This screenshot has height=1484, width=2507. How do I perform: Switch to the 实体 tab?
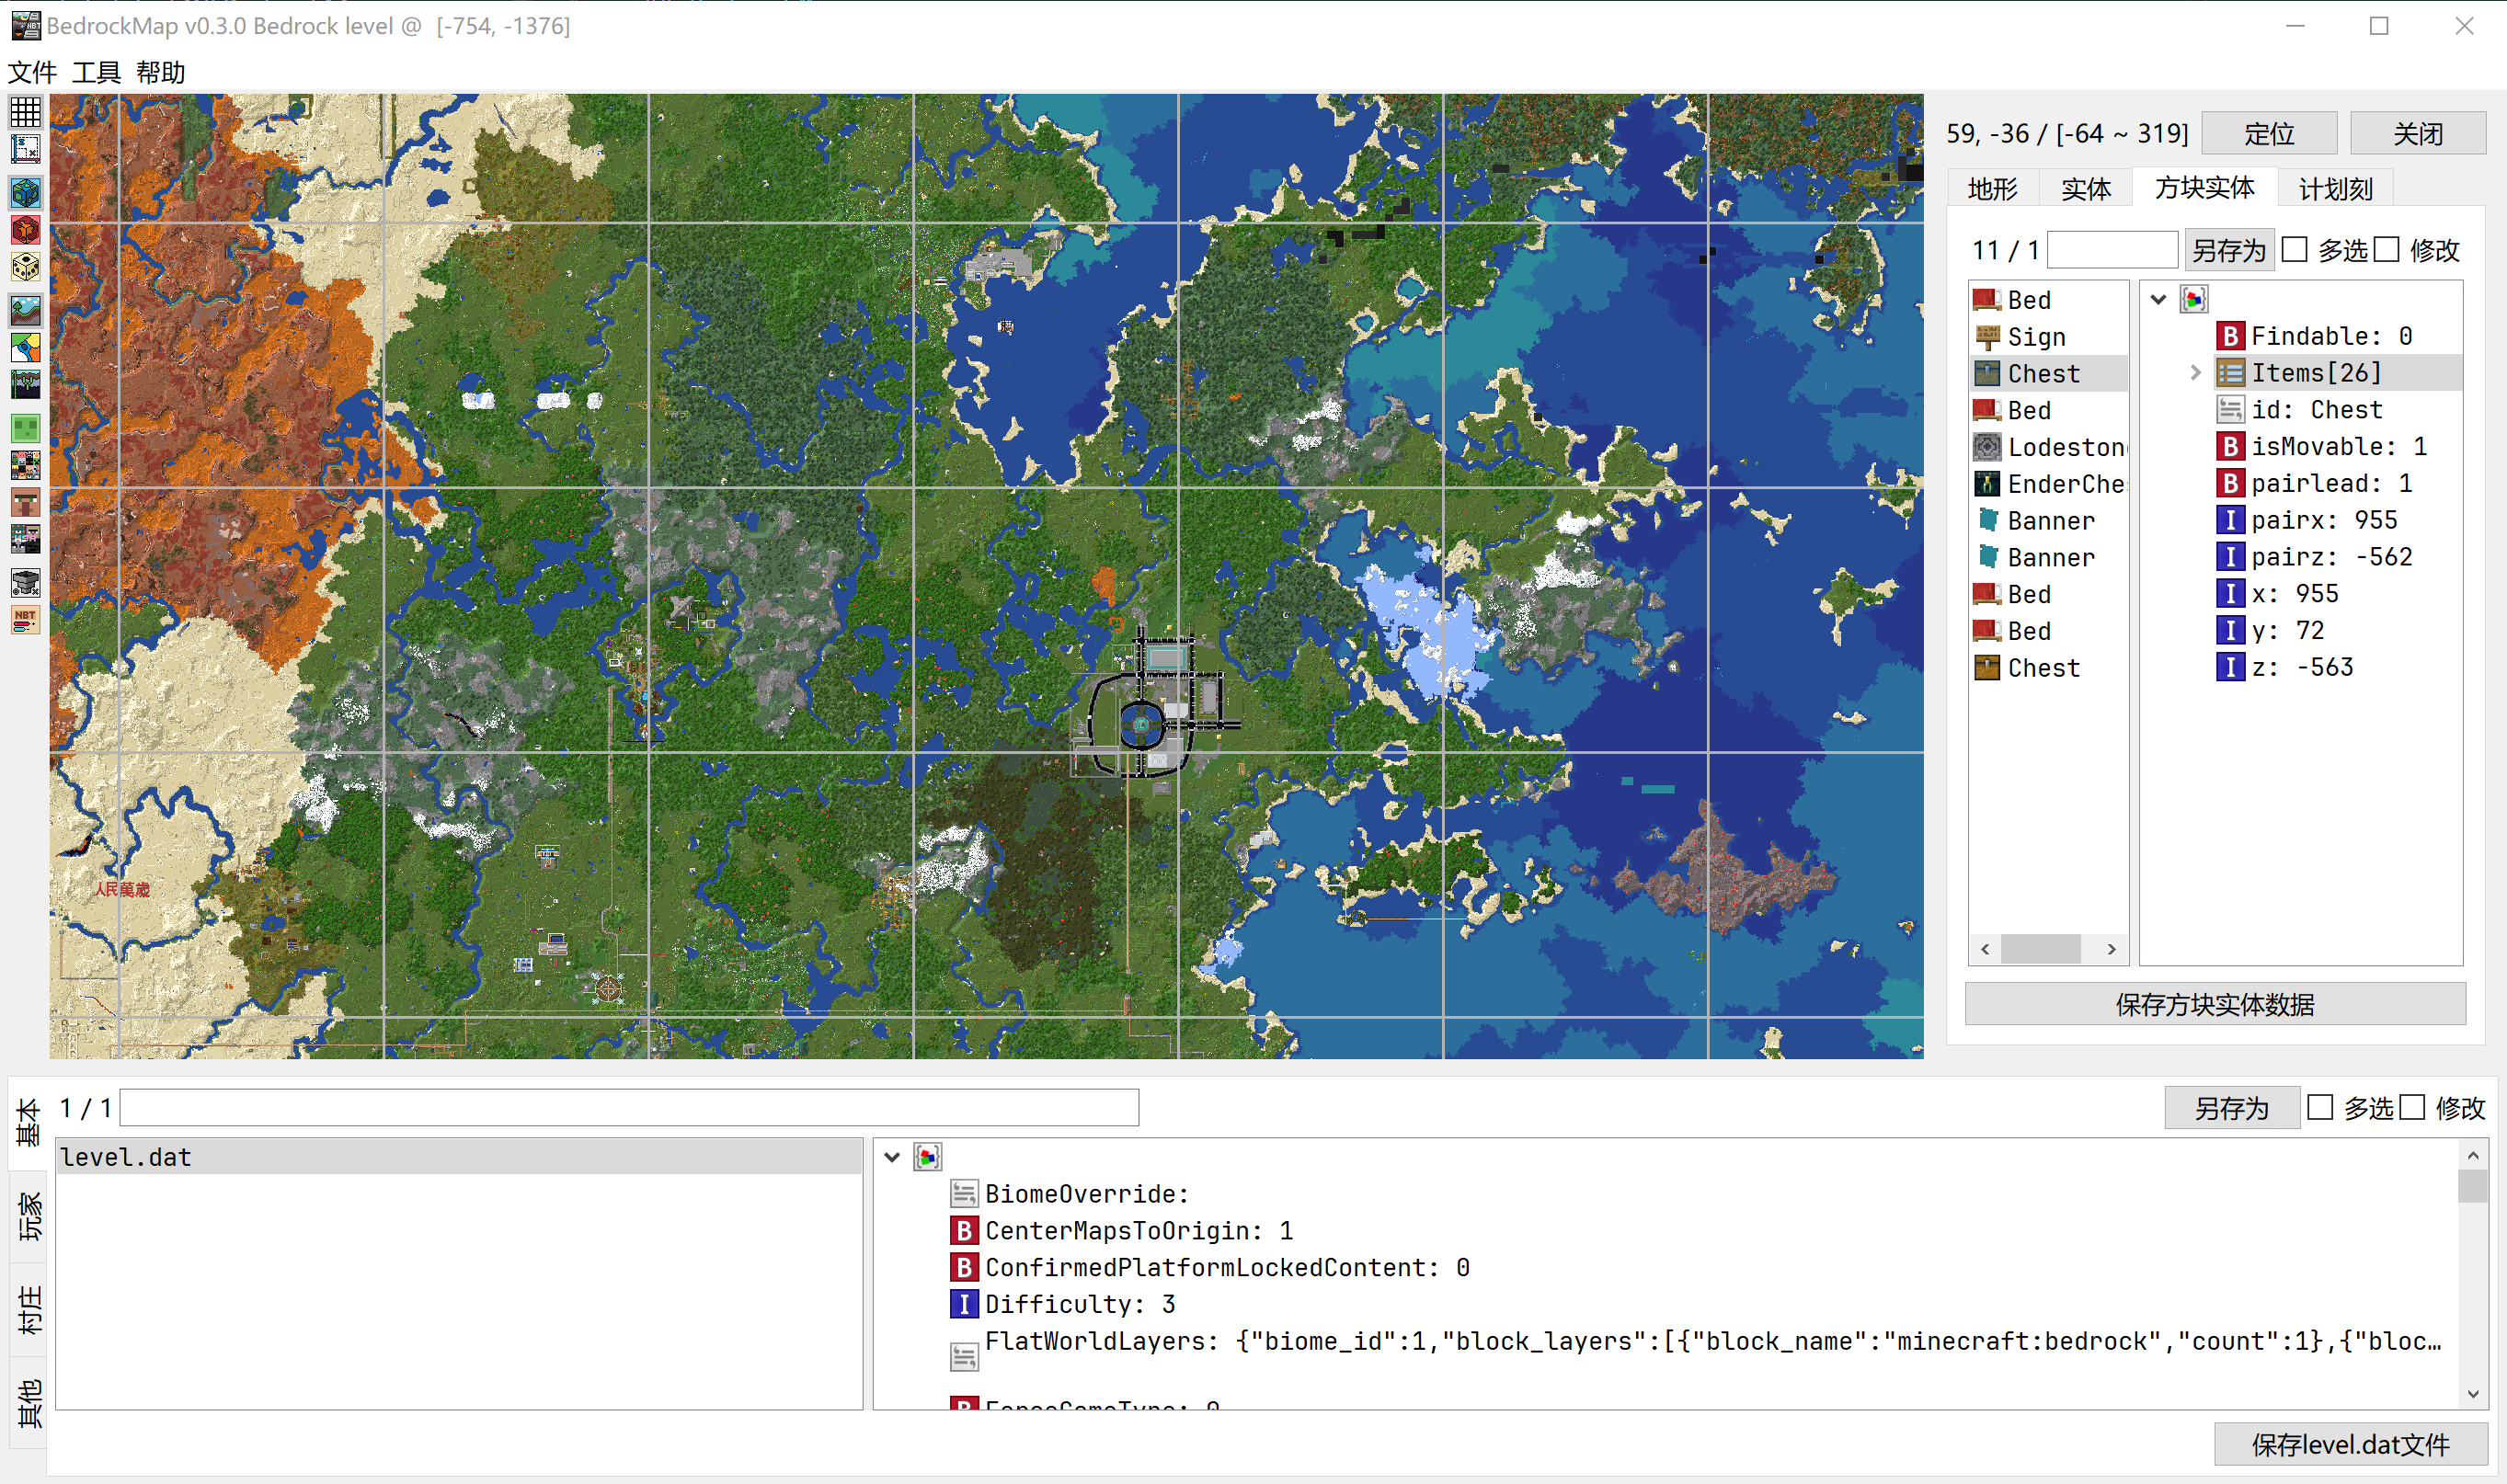[2085, 189]
